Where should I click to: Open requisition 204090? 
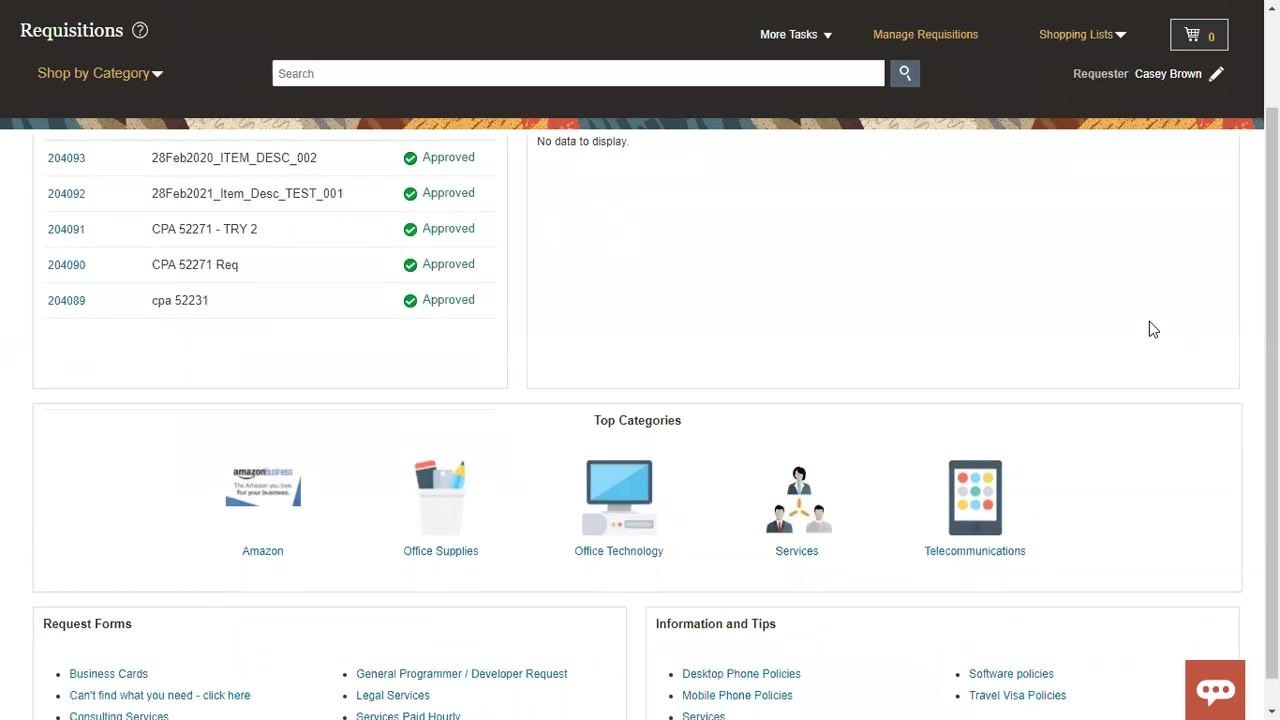[66, 265]
